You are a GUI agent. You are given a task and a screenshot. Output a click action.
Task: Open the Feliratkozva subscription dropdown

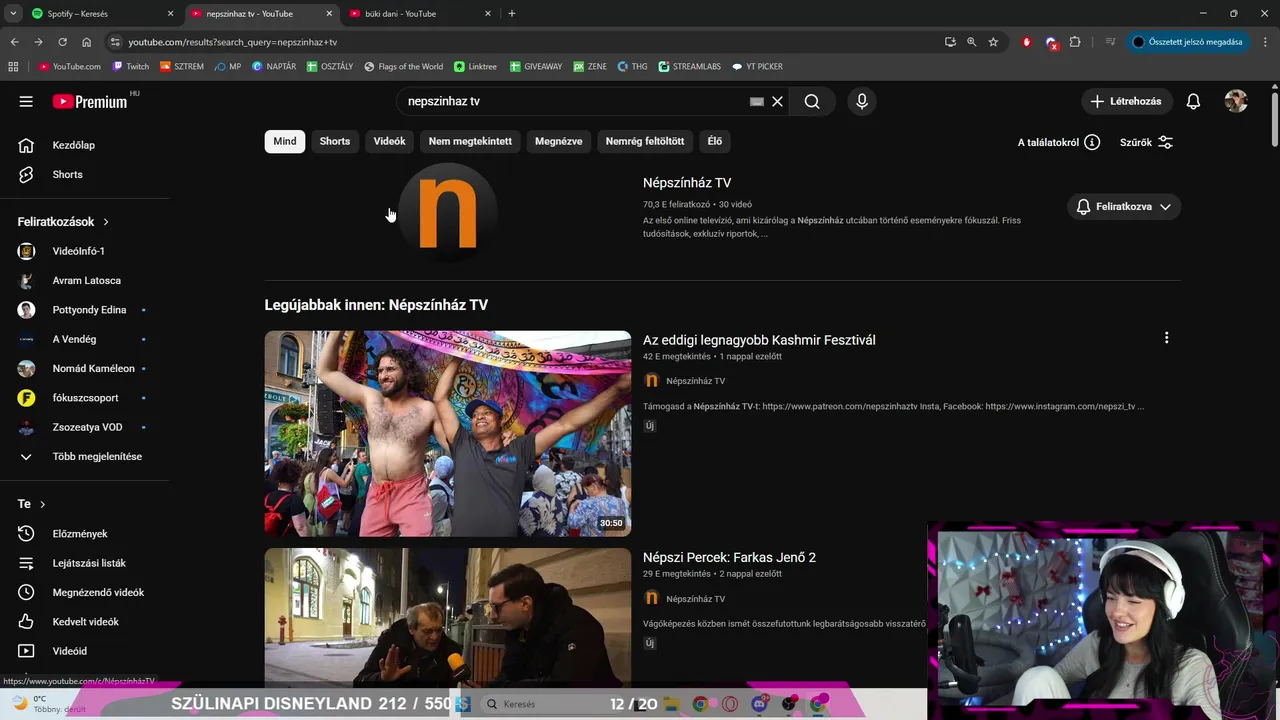[1124, 206]
